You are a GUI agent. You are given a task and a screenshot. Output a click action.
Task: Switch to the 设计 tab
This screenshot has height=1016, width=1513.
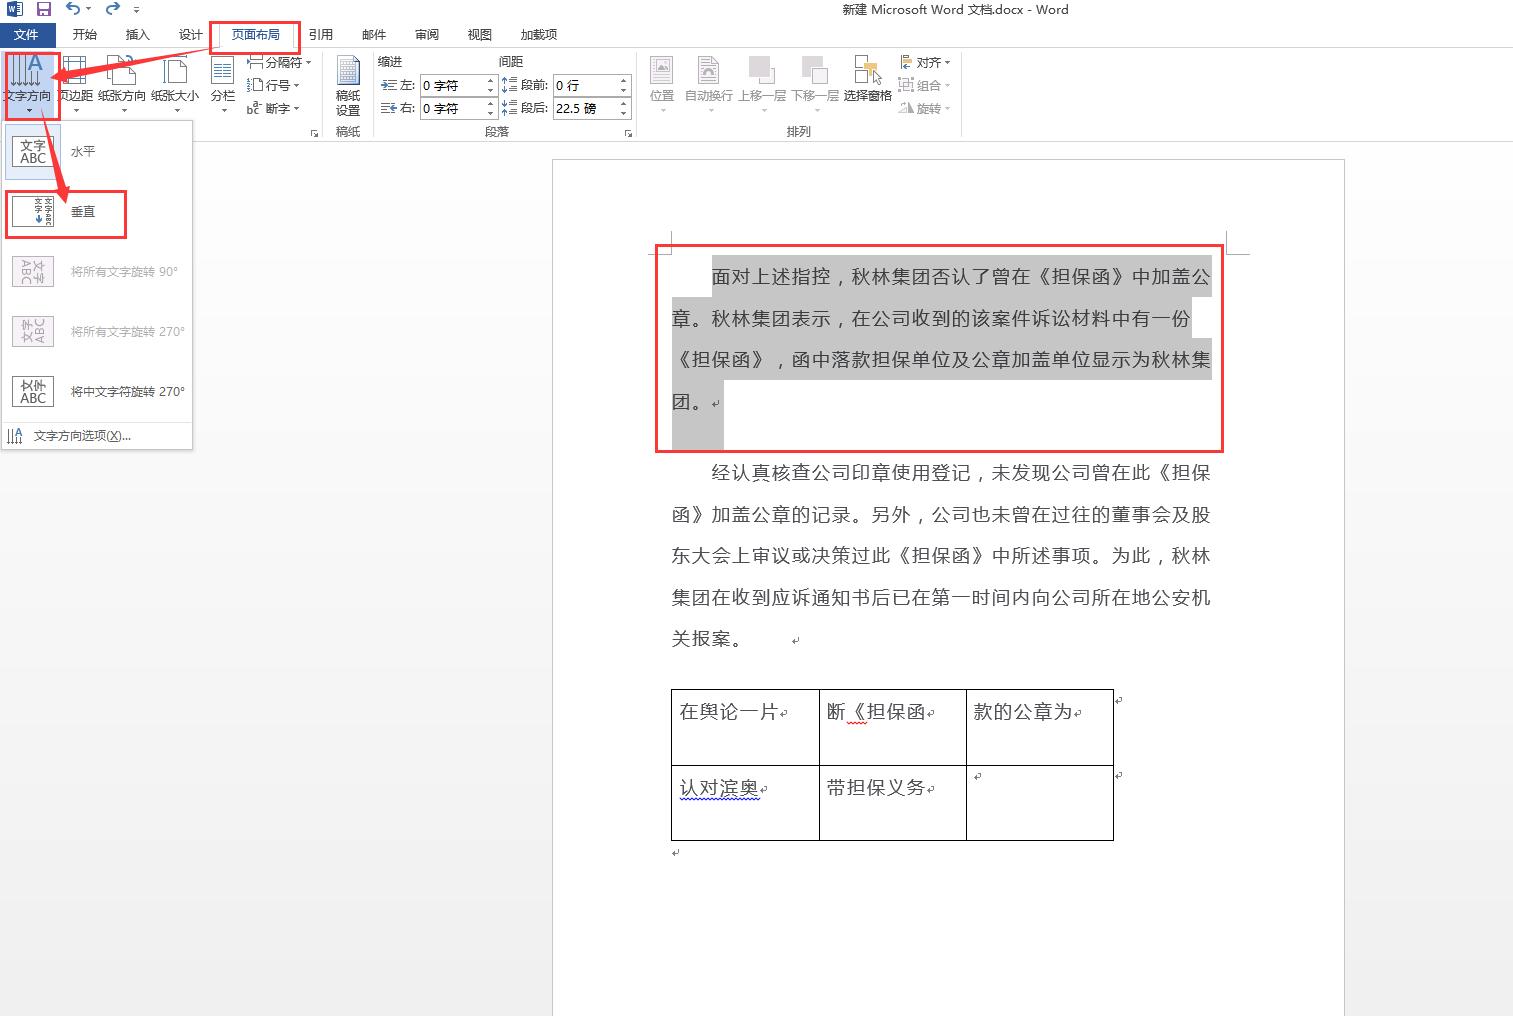[x=191, y=35]
